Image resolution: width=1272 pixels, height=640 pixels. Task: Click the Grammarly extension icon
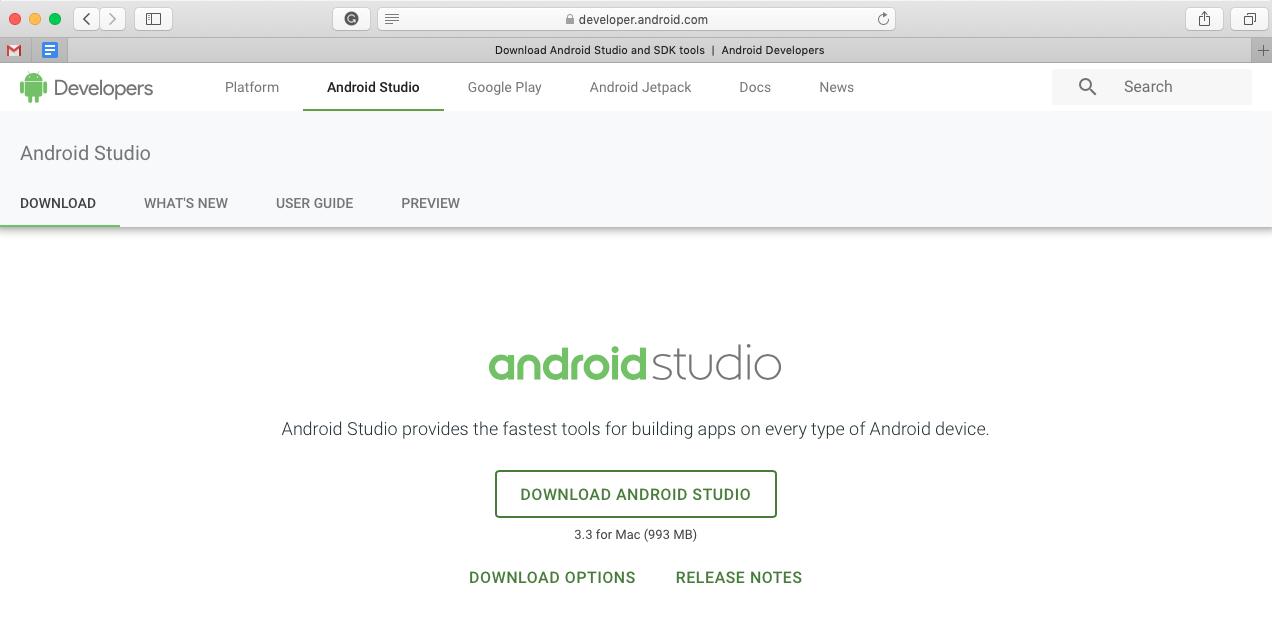point(351,19)
